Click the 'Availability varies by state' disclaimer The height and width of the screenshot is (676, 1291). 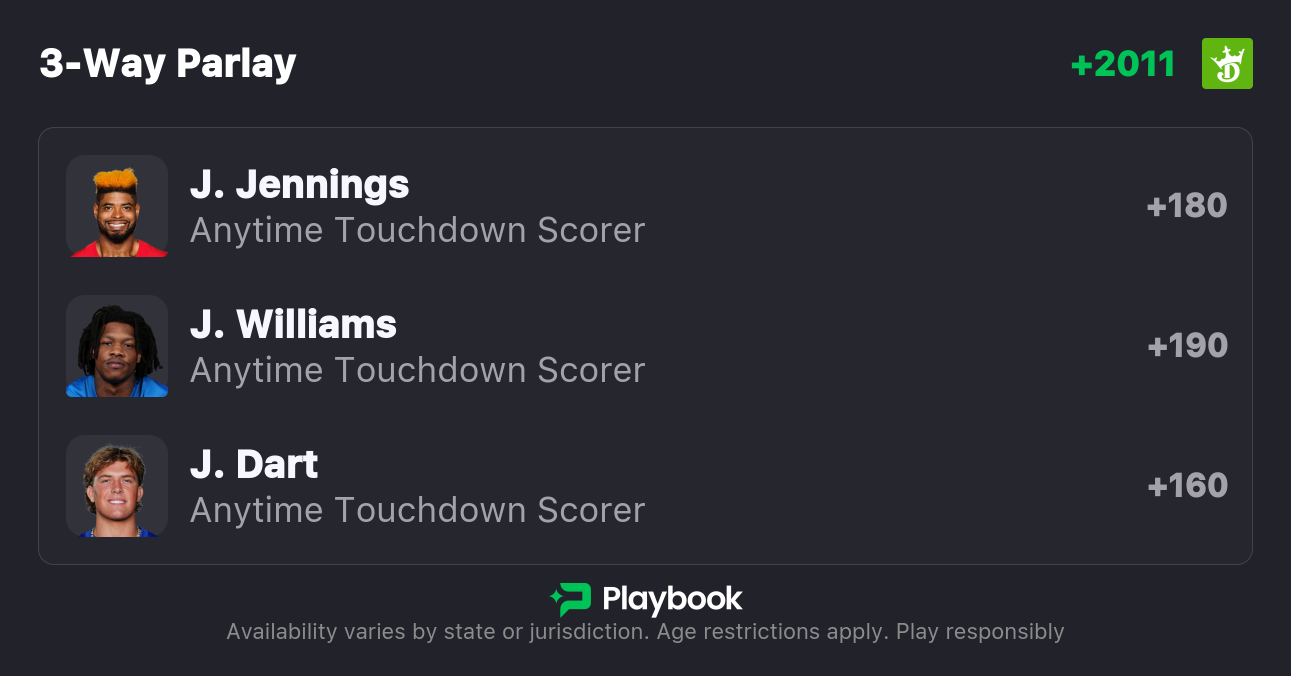coord(435,632)
